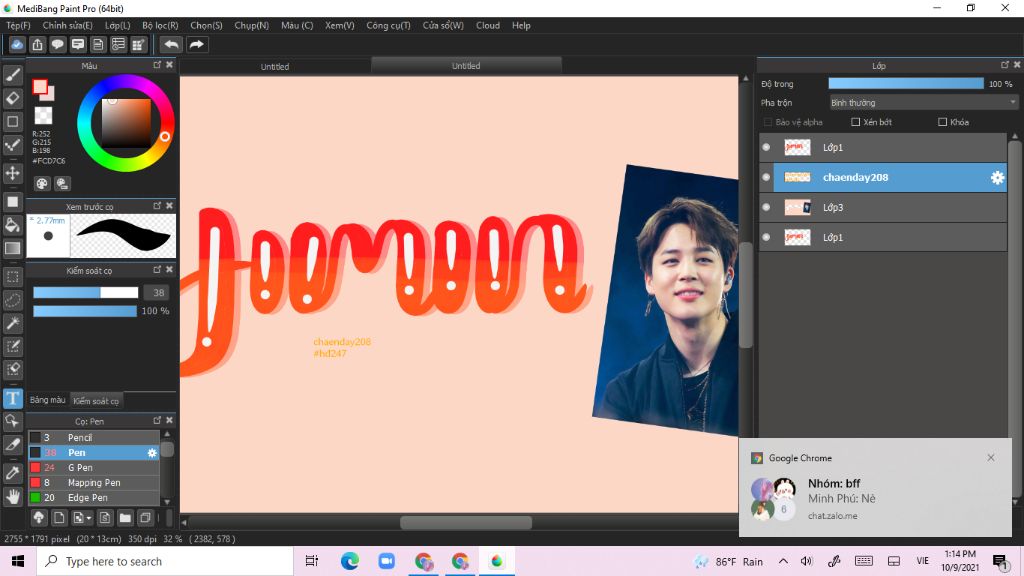The height and width of the screenshot is (576, 1024).
Task: Open the gear settings for chaenday208 layer
Action: click(x=997, y=178)
